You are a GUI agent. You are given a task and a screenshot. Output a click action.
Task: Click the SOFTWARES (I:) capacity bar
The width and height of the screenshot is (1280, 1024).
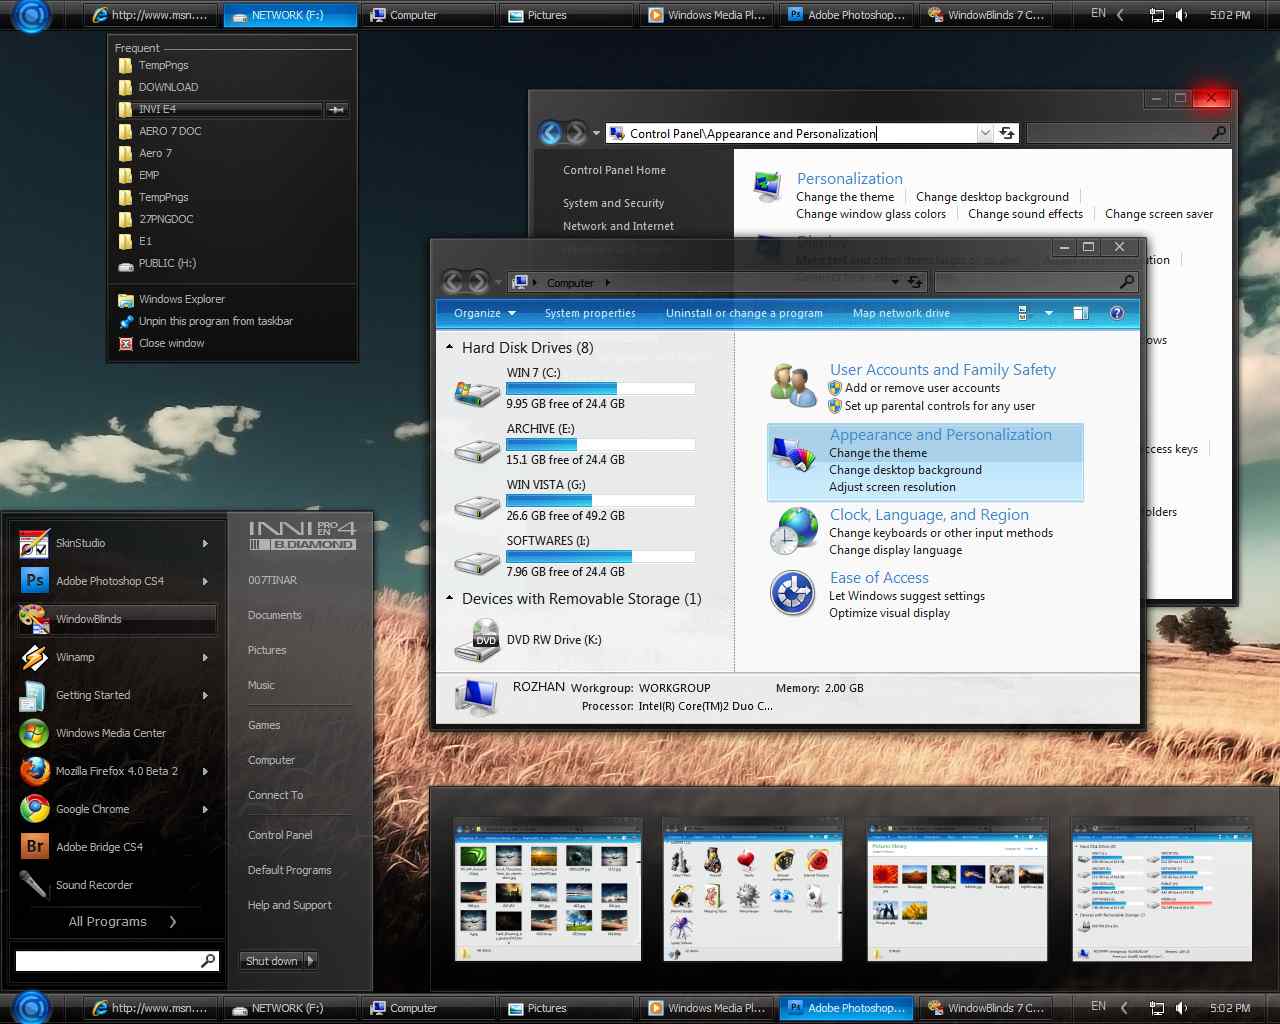[x=600, y=557]
